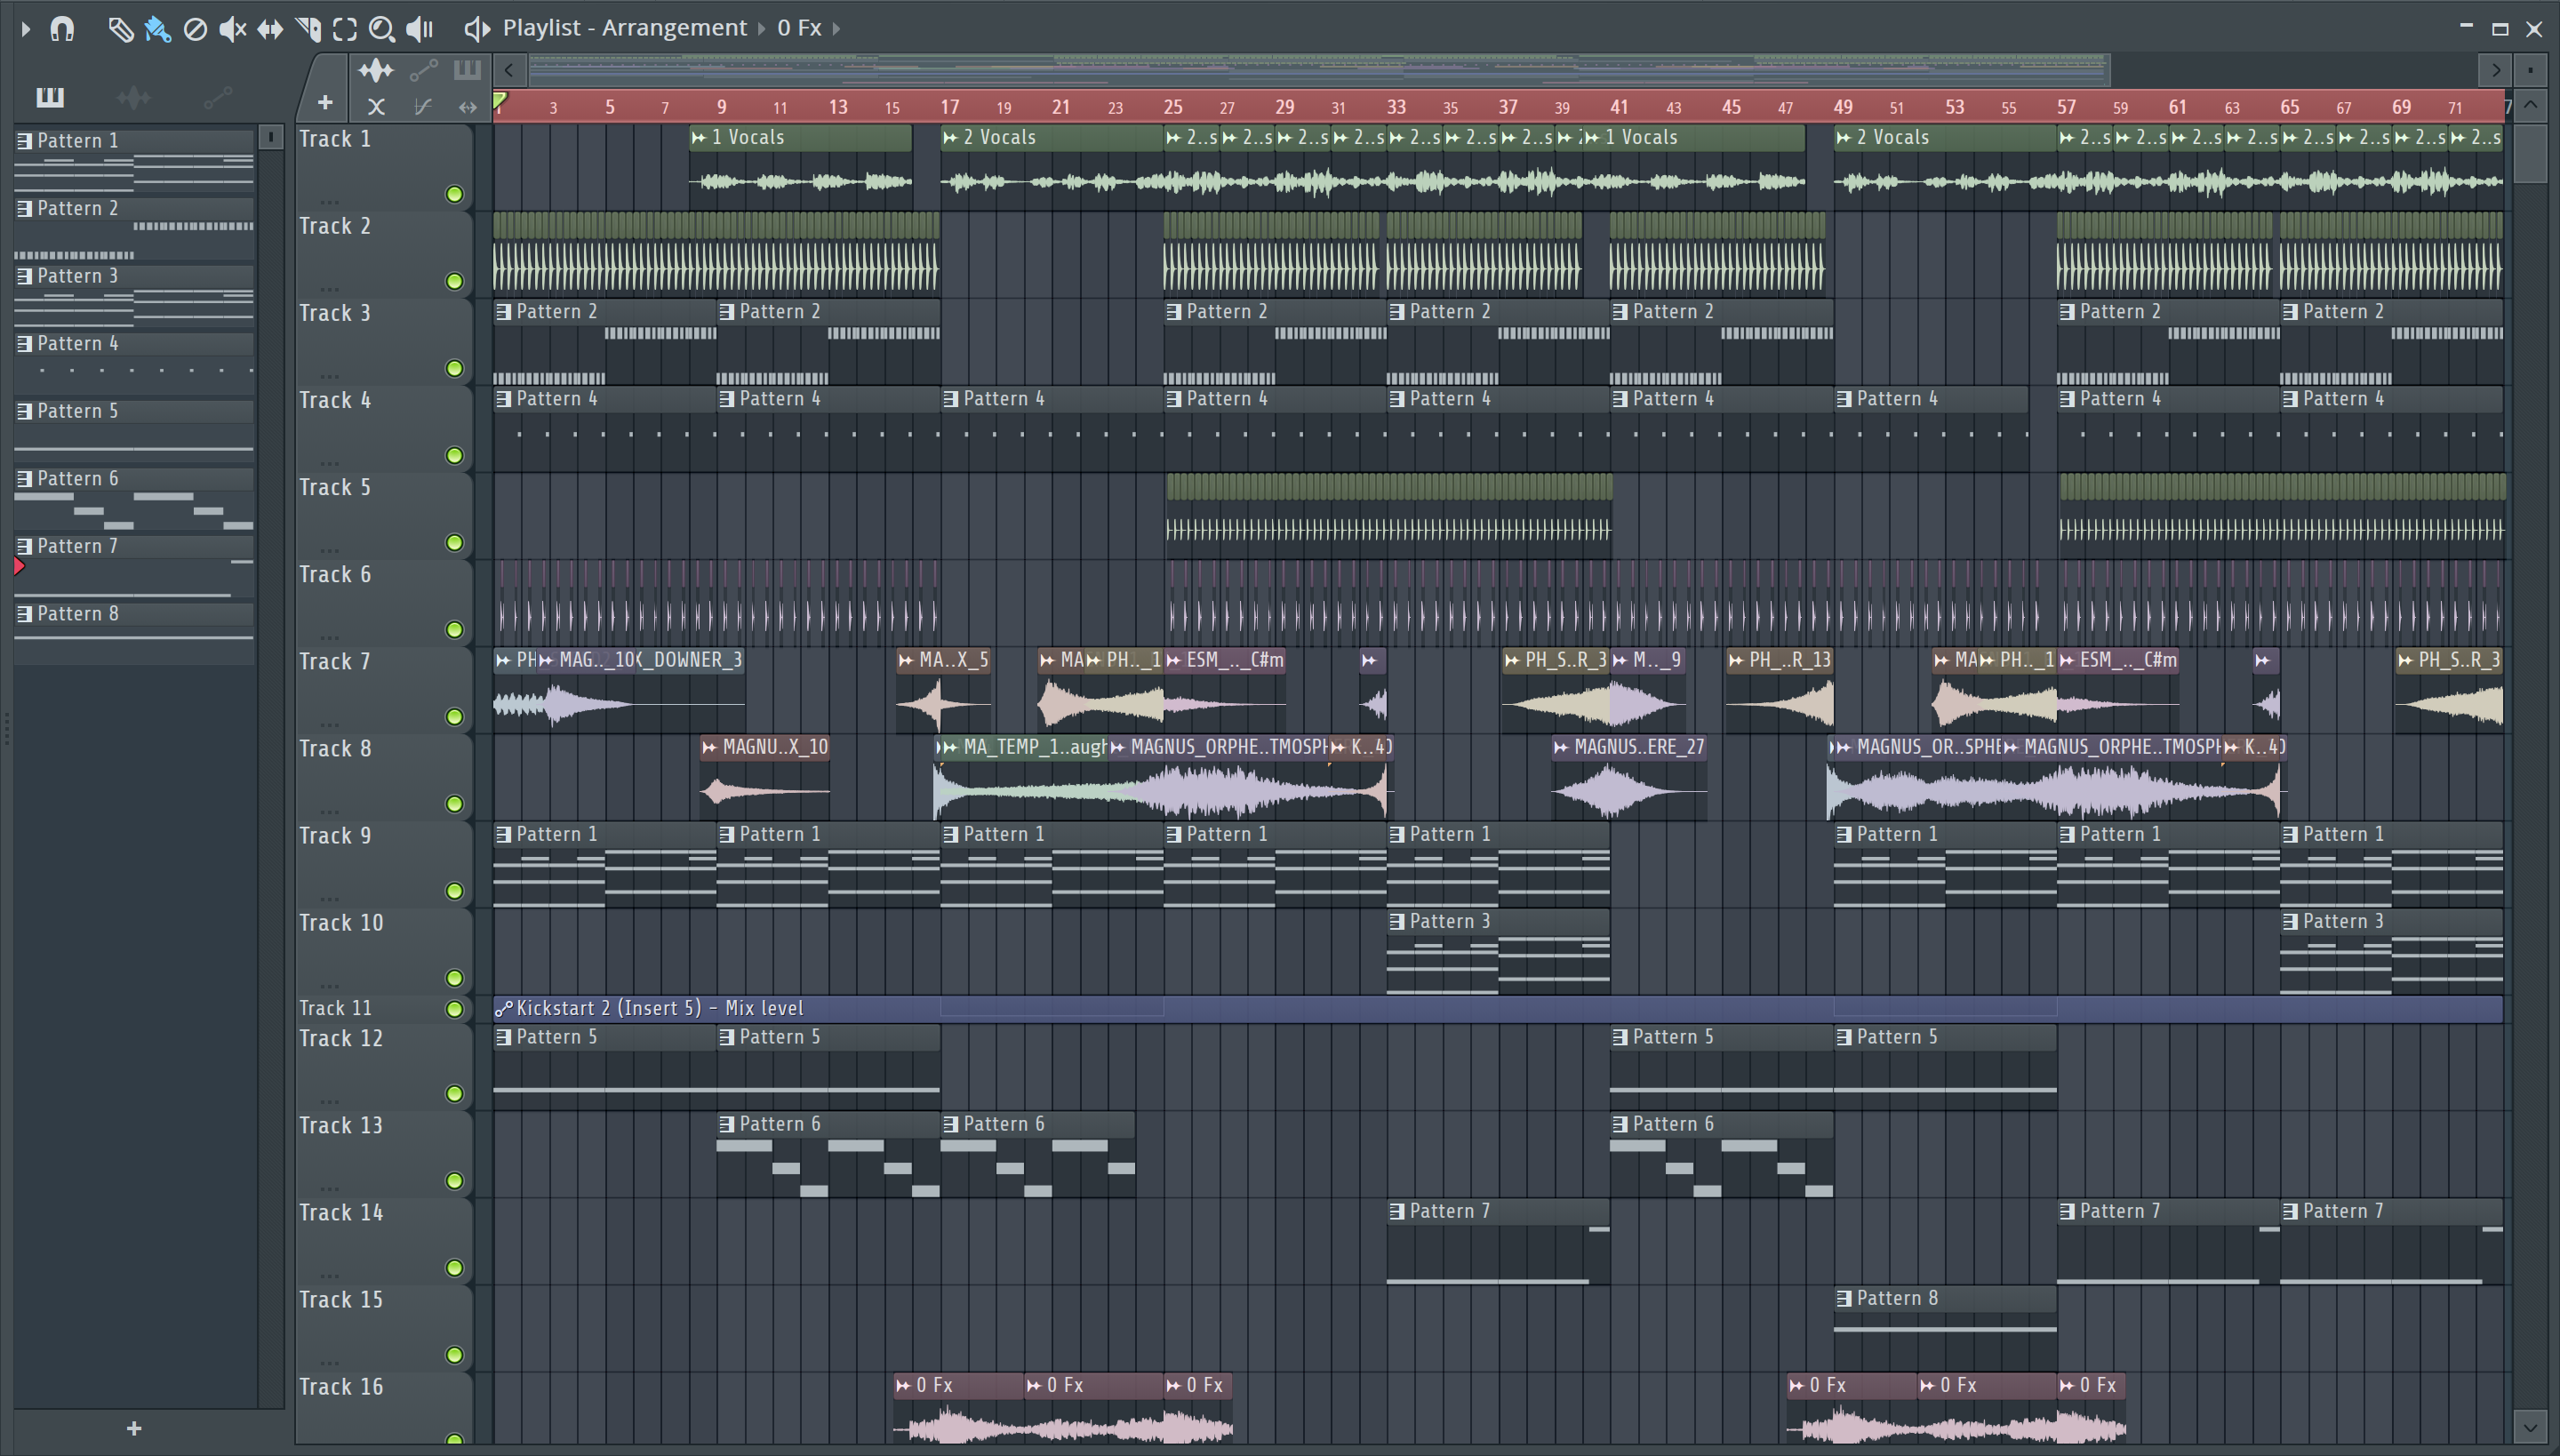Click the speaker preview icon before Playlist title

click(476, 29)
